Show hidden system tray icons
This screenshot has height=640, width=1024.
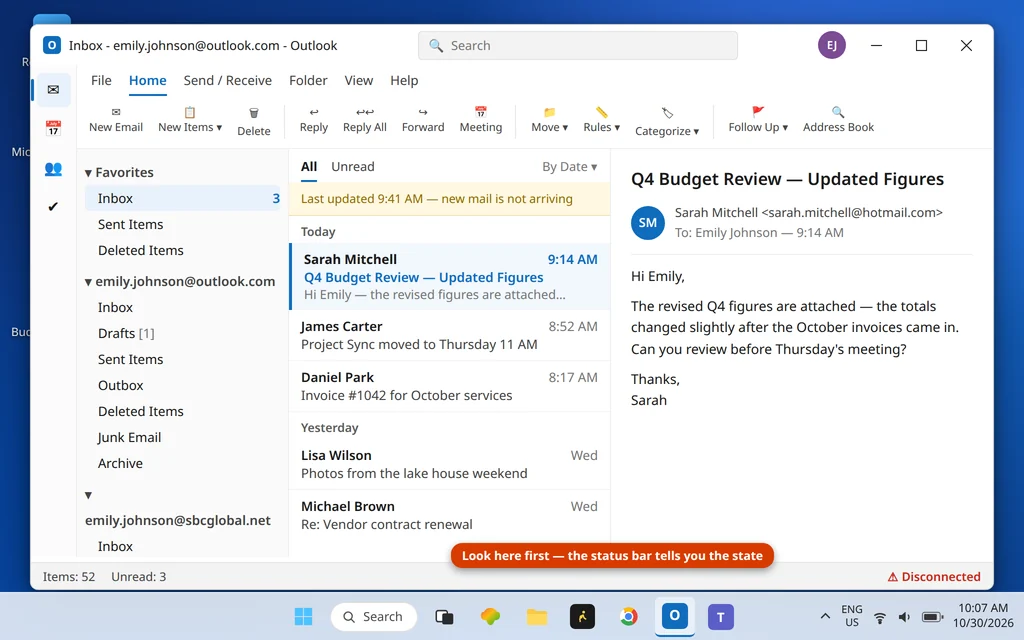(x=825, y=616)
